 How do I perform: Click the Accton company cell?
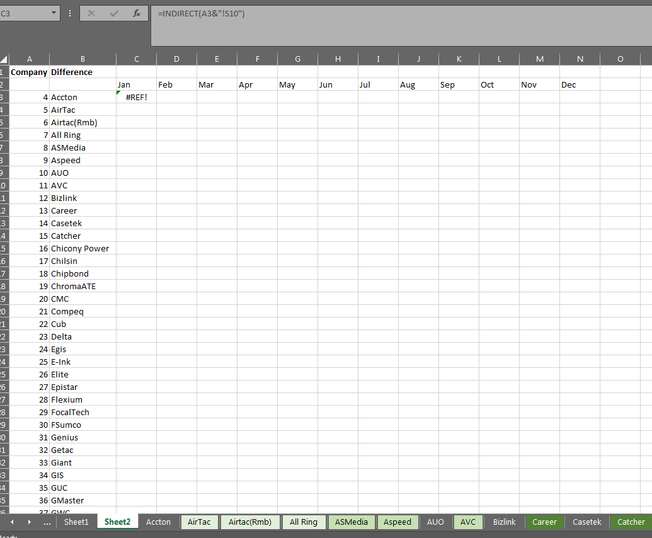click(x=83, y=97)
